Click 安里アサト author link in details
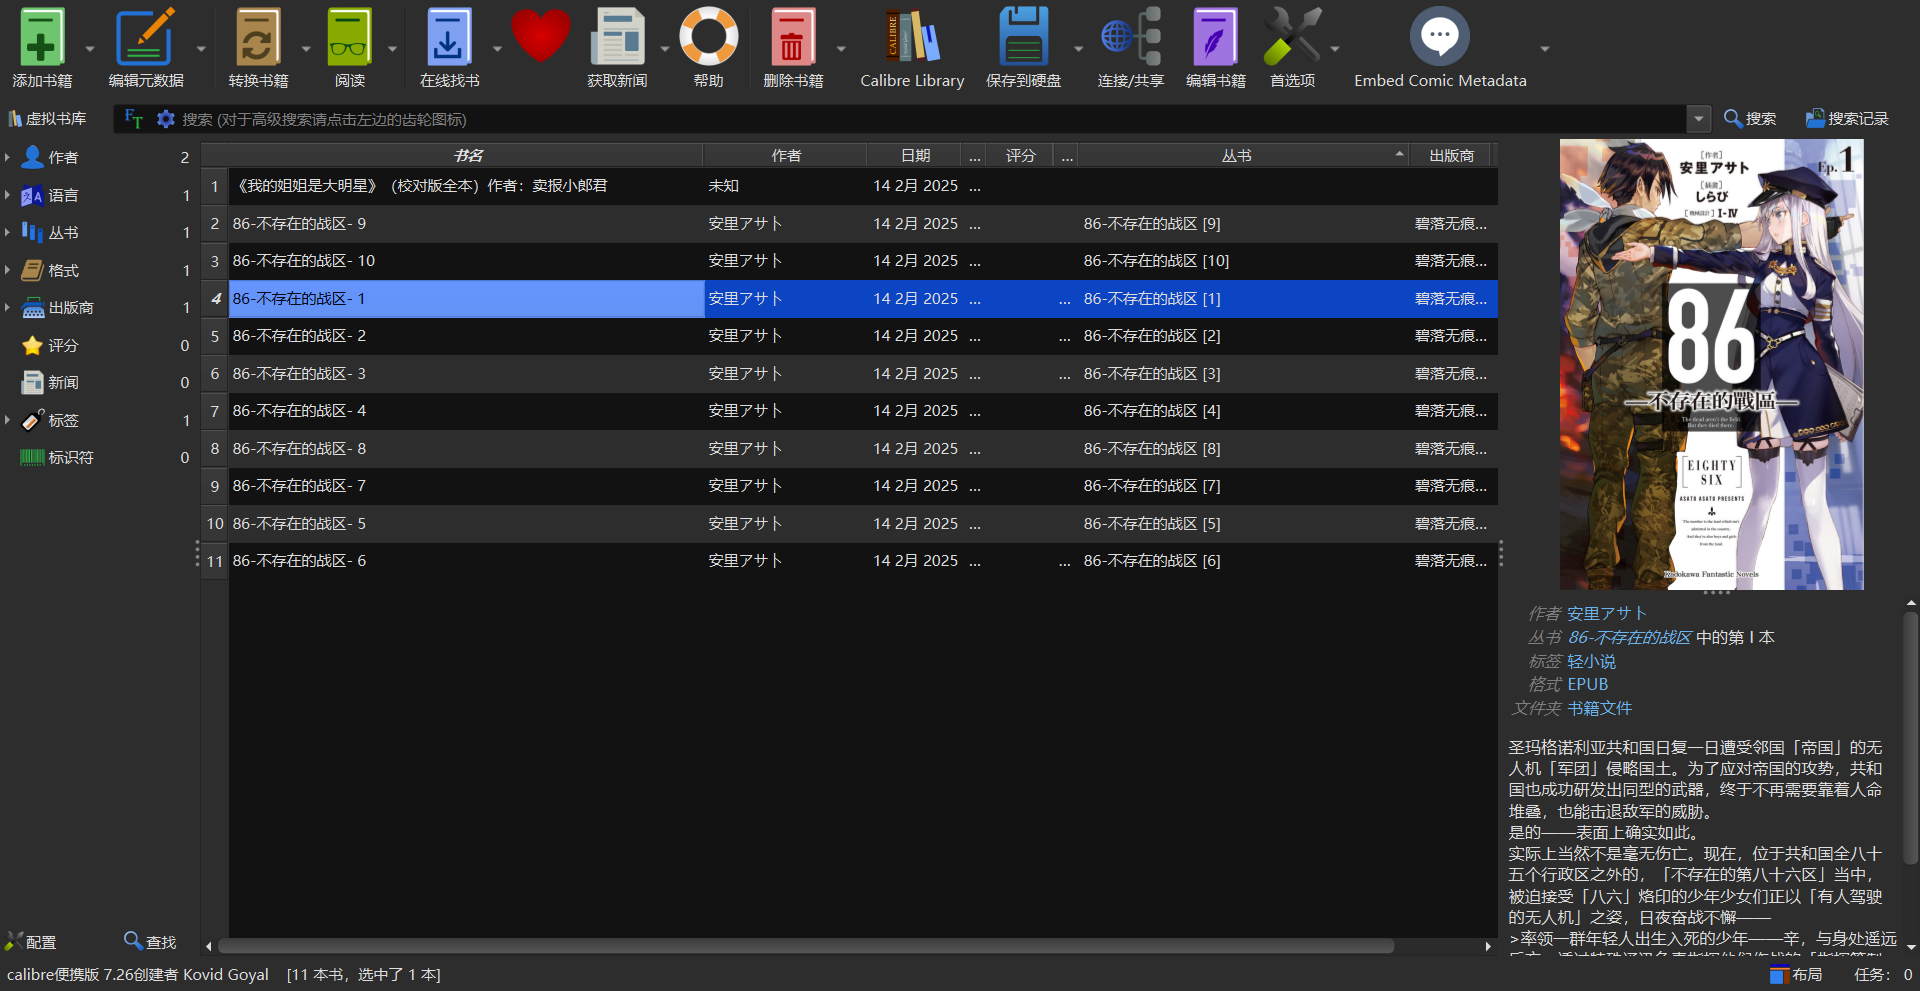1920x991 pixels. coord(1605,613)
